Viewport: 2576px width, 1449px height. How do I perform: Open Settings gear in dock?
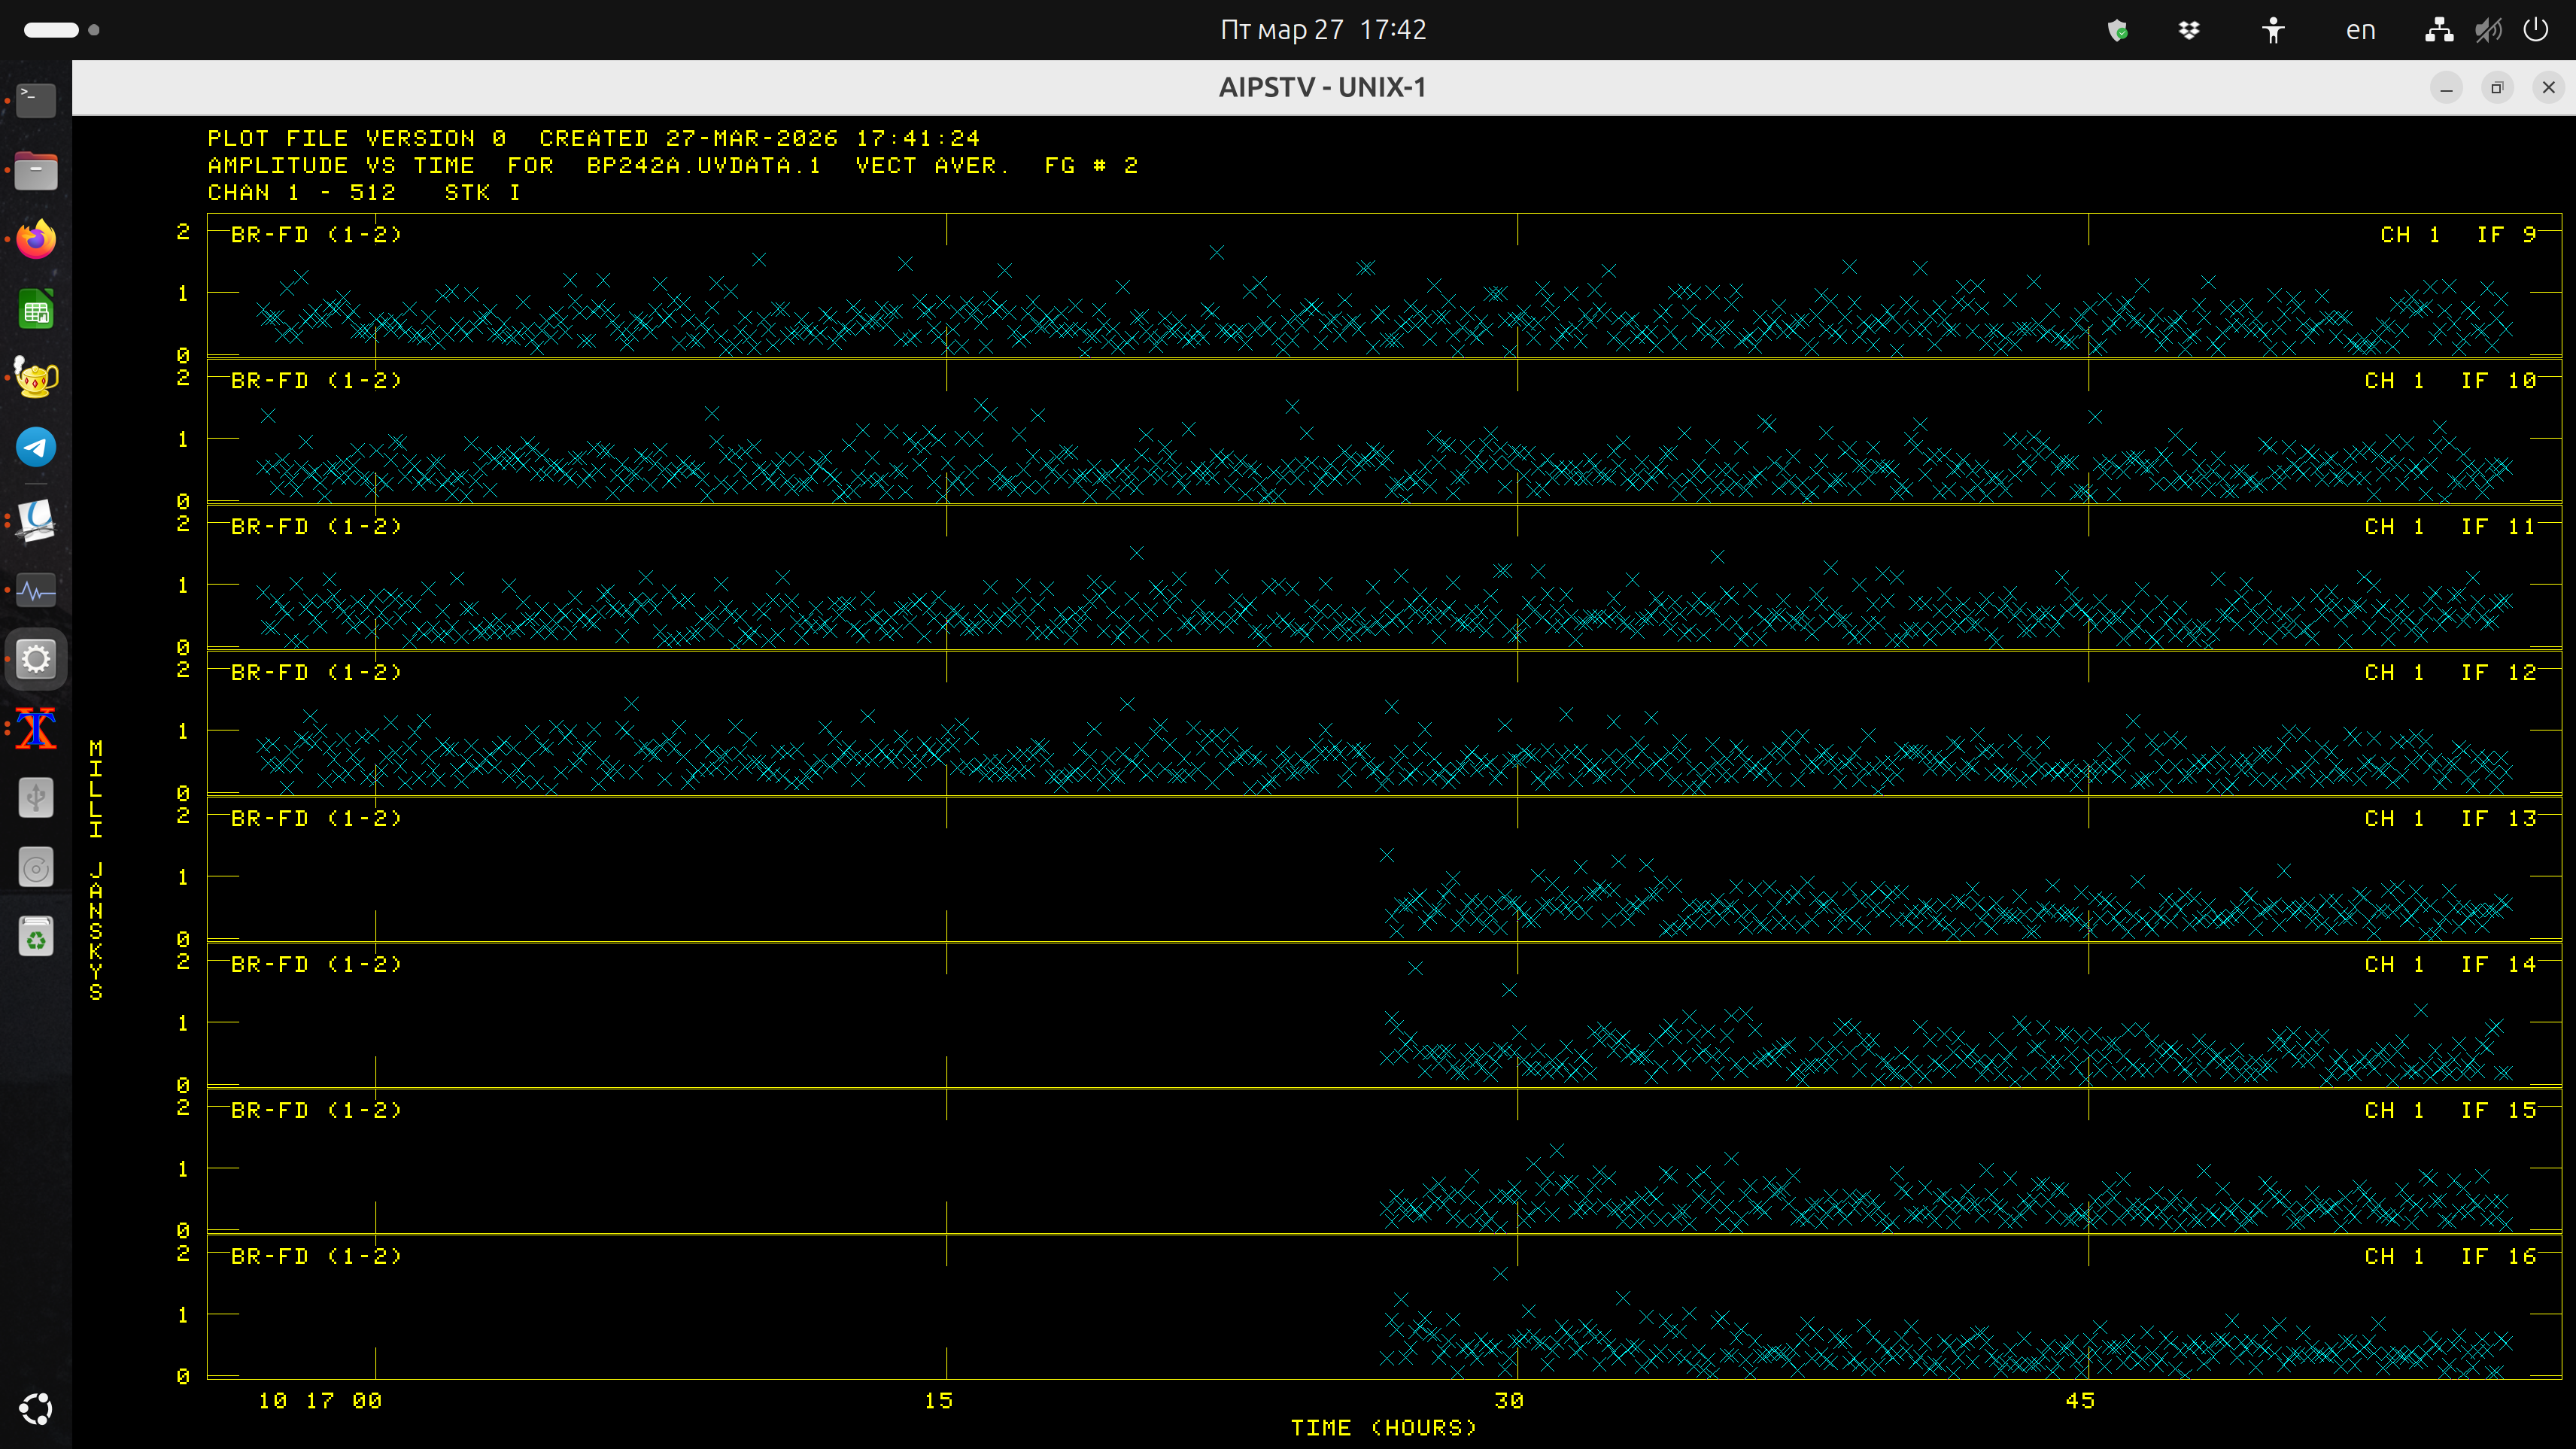36,659
